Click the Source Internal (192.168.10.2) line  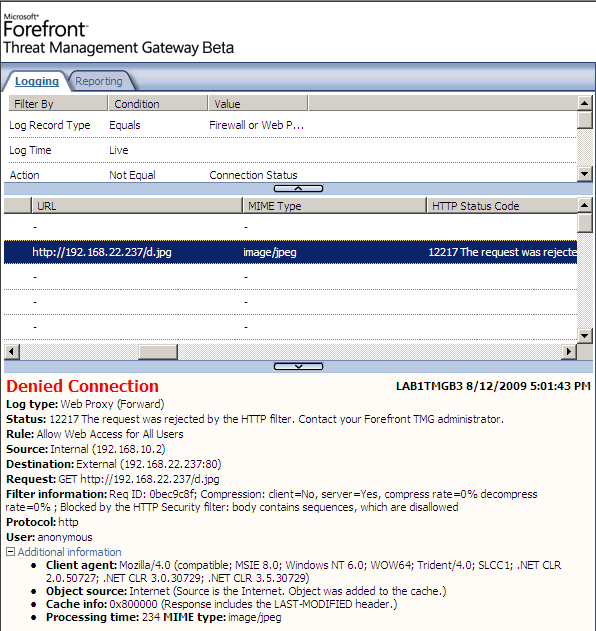pos(86,449)
